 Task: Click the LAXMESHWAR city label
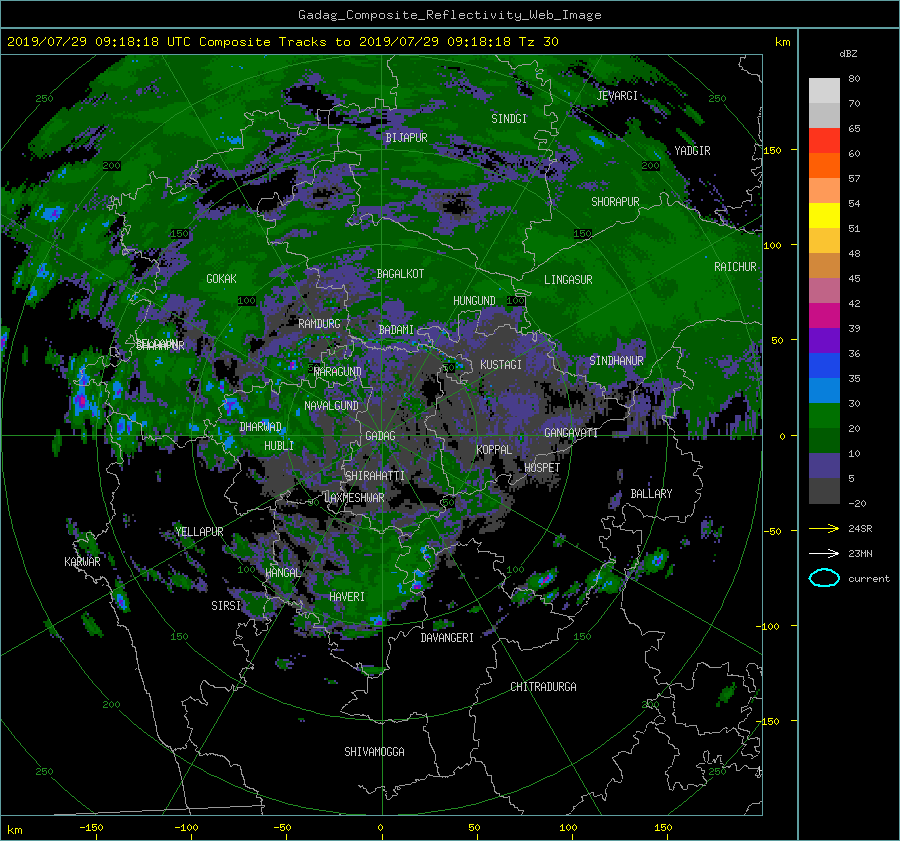[x=354, y=497]
